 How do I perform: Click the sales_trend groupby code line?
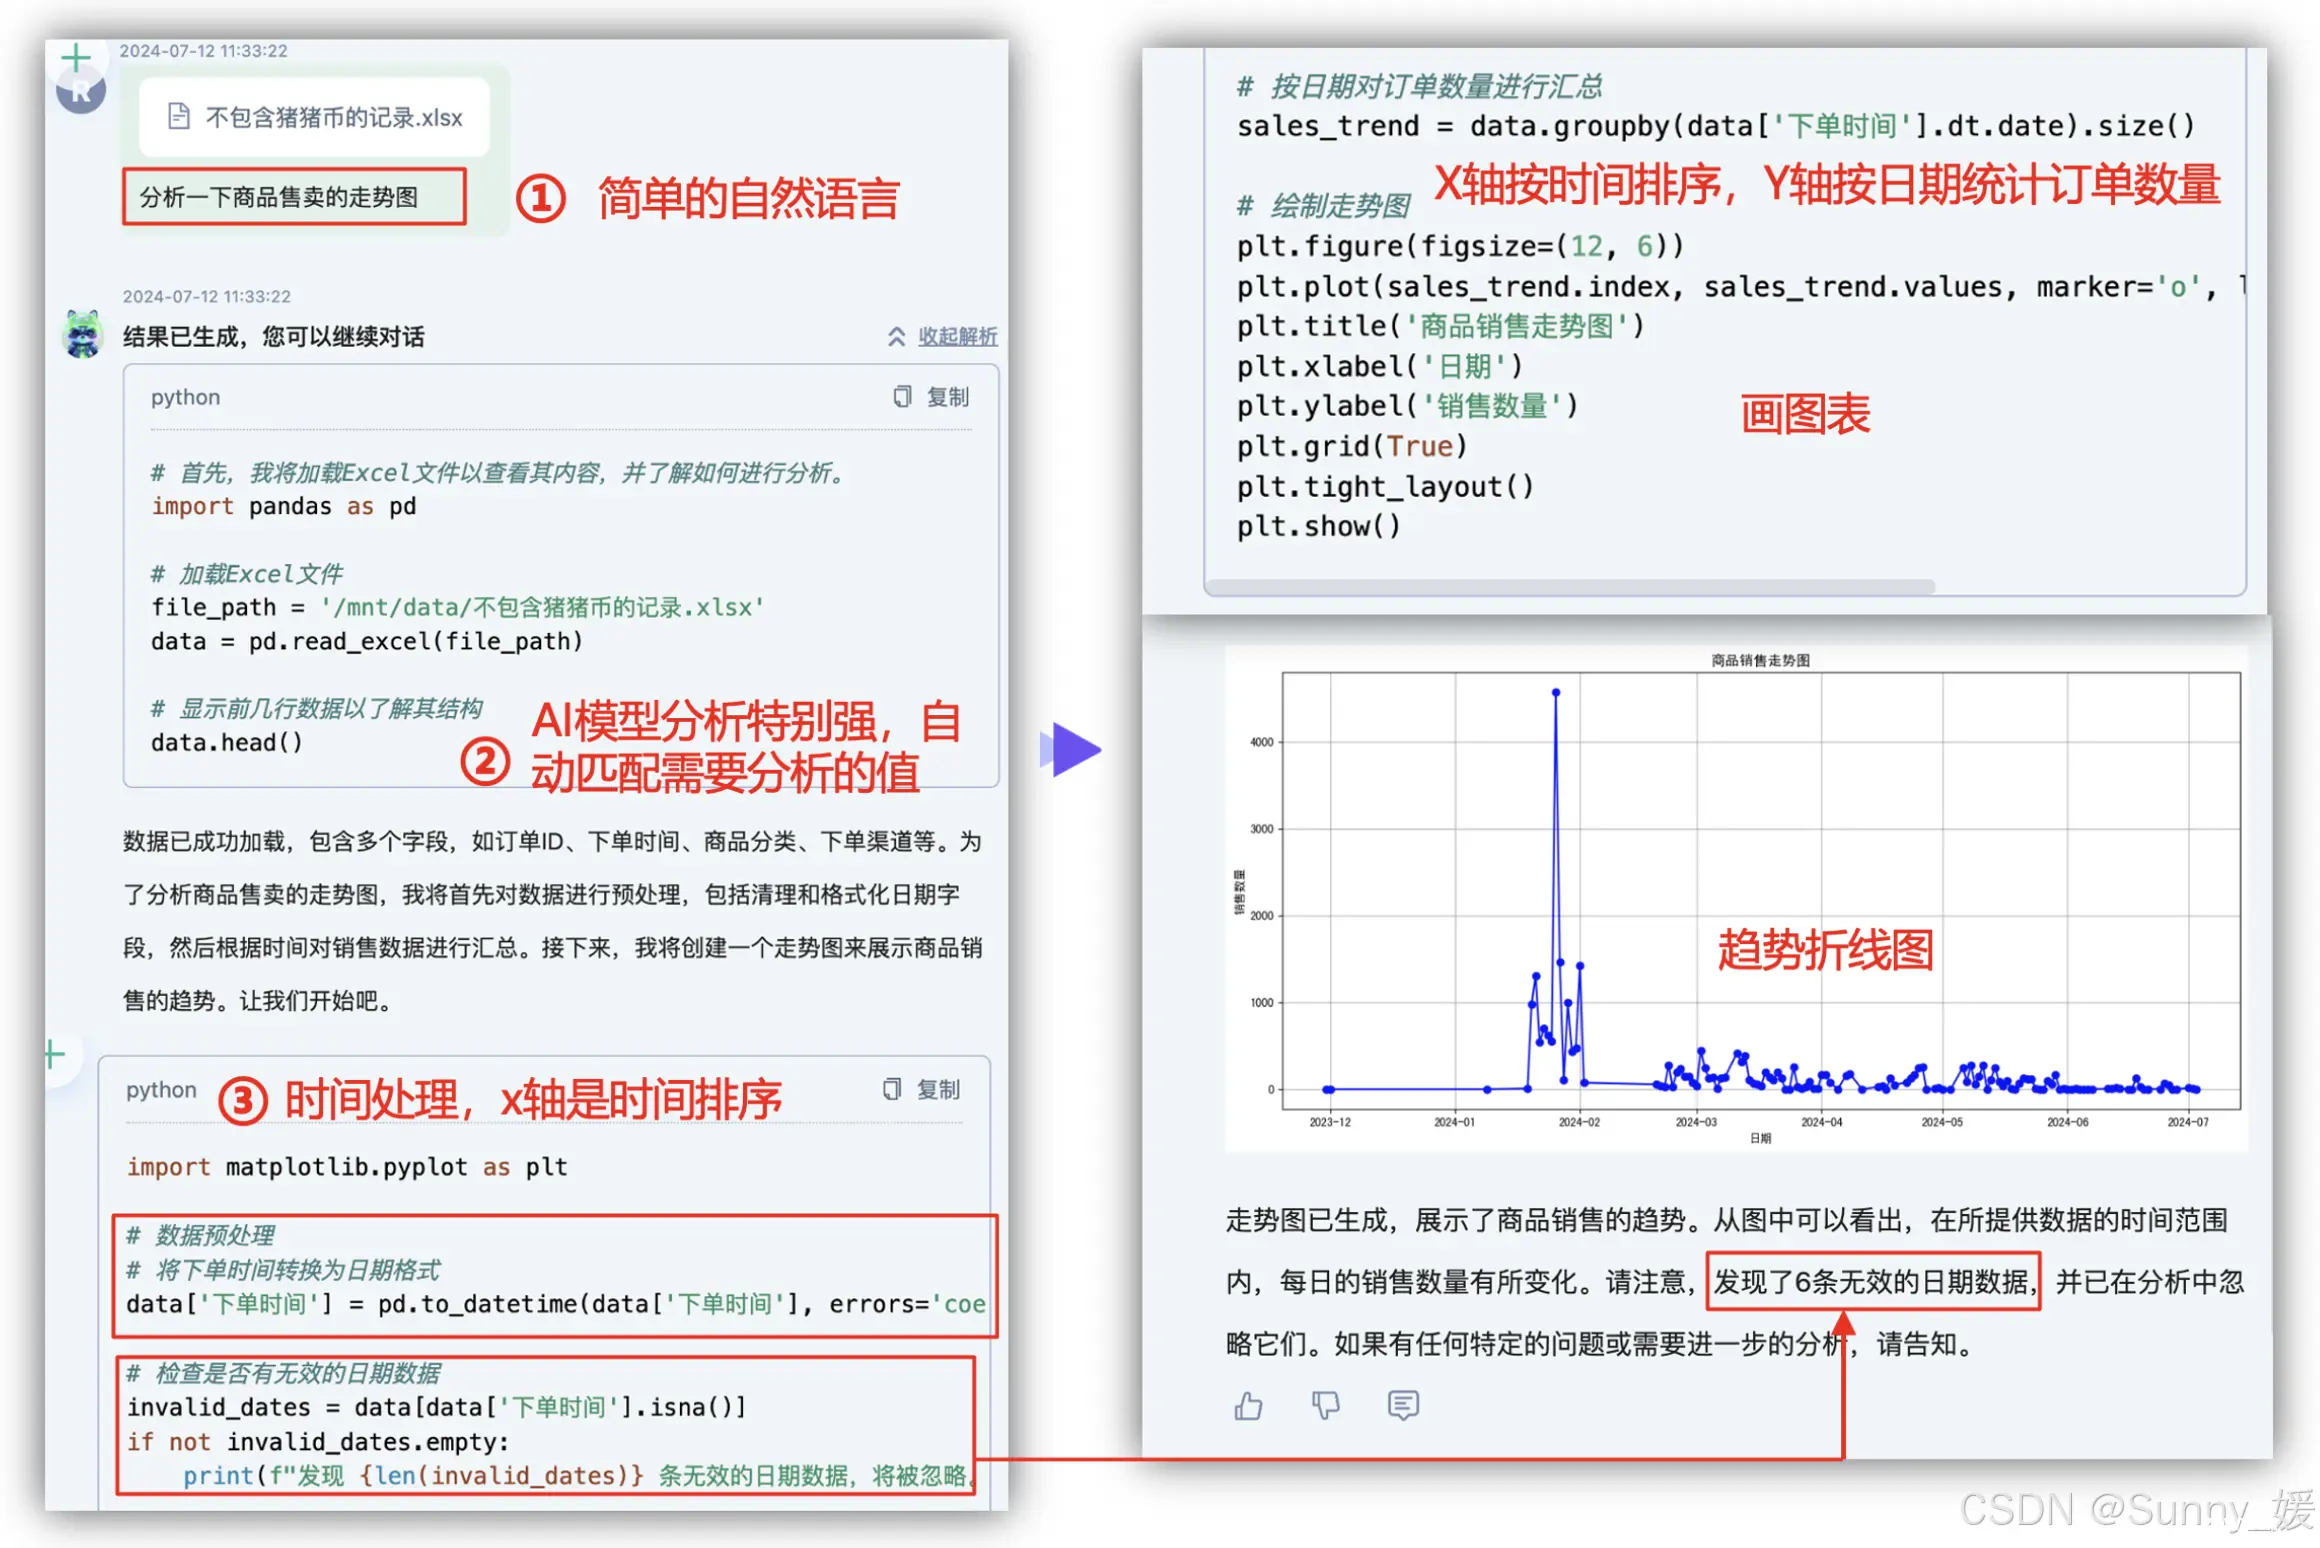pos(1715,126)
